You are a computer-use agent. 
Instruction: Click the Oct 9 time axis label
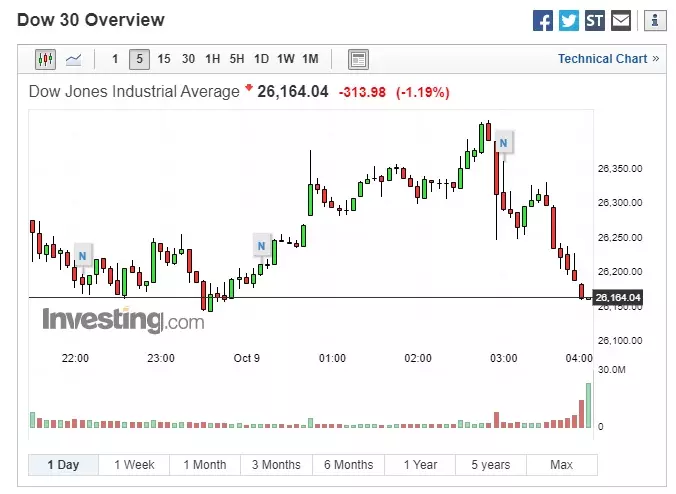(x=247, y=358)
